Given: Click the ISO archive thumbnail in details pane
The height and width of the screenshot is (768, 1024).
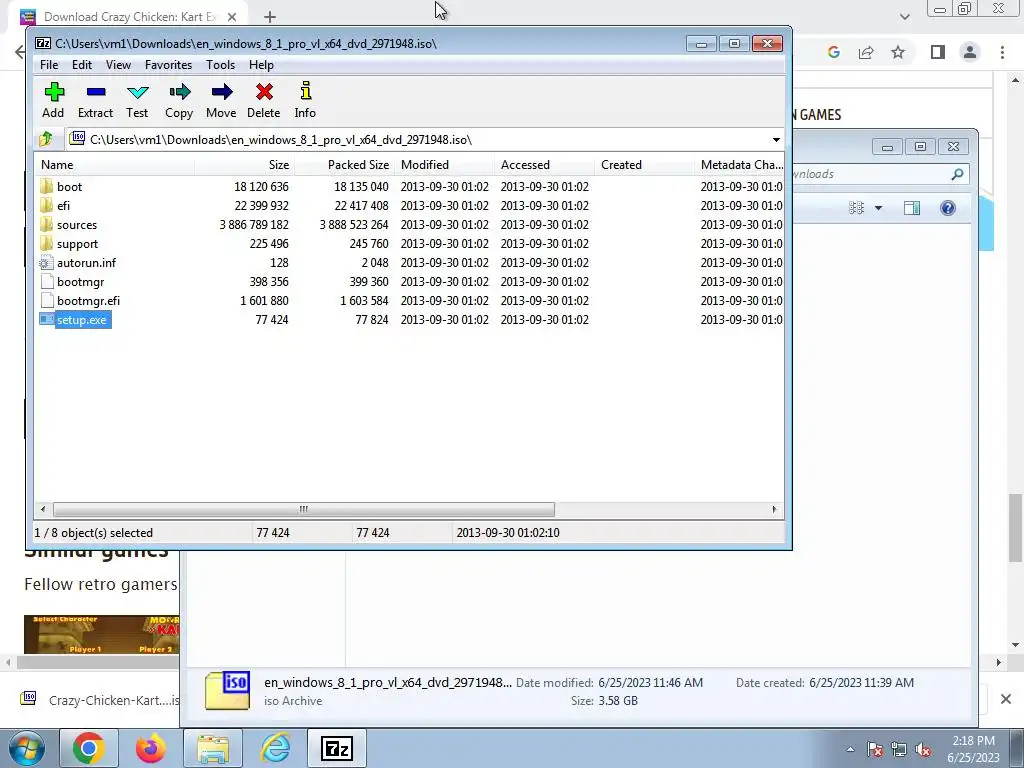Looking at the screenshot, I should point(227,691).
